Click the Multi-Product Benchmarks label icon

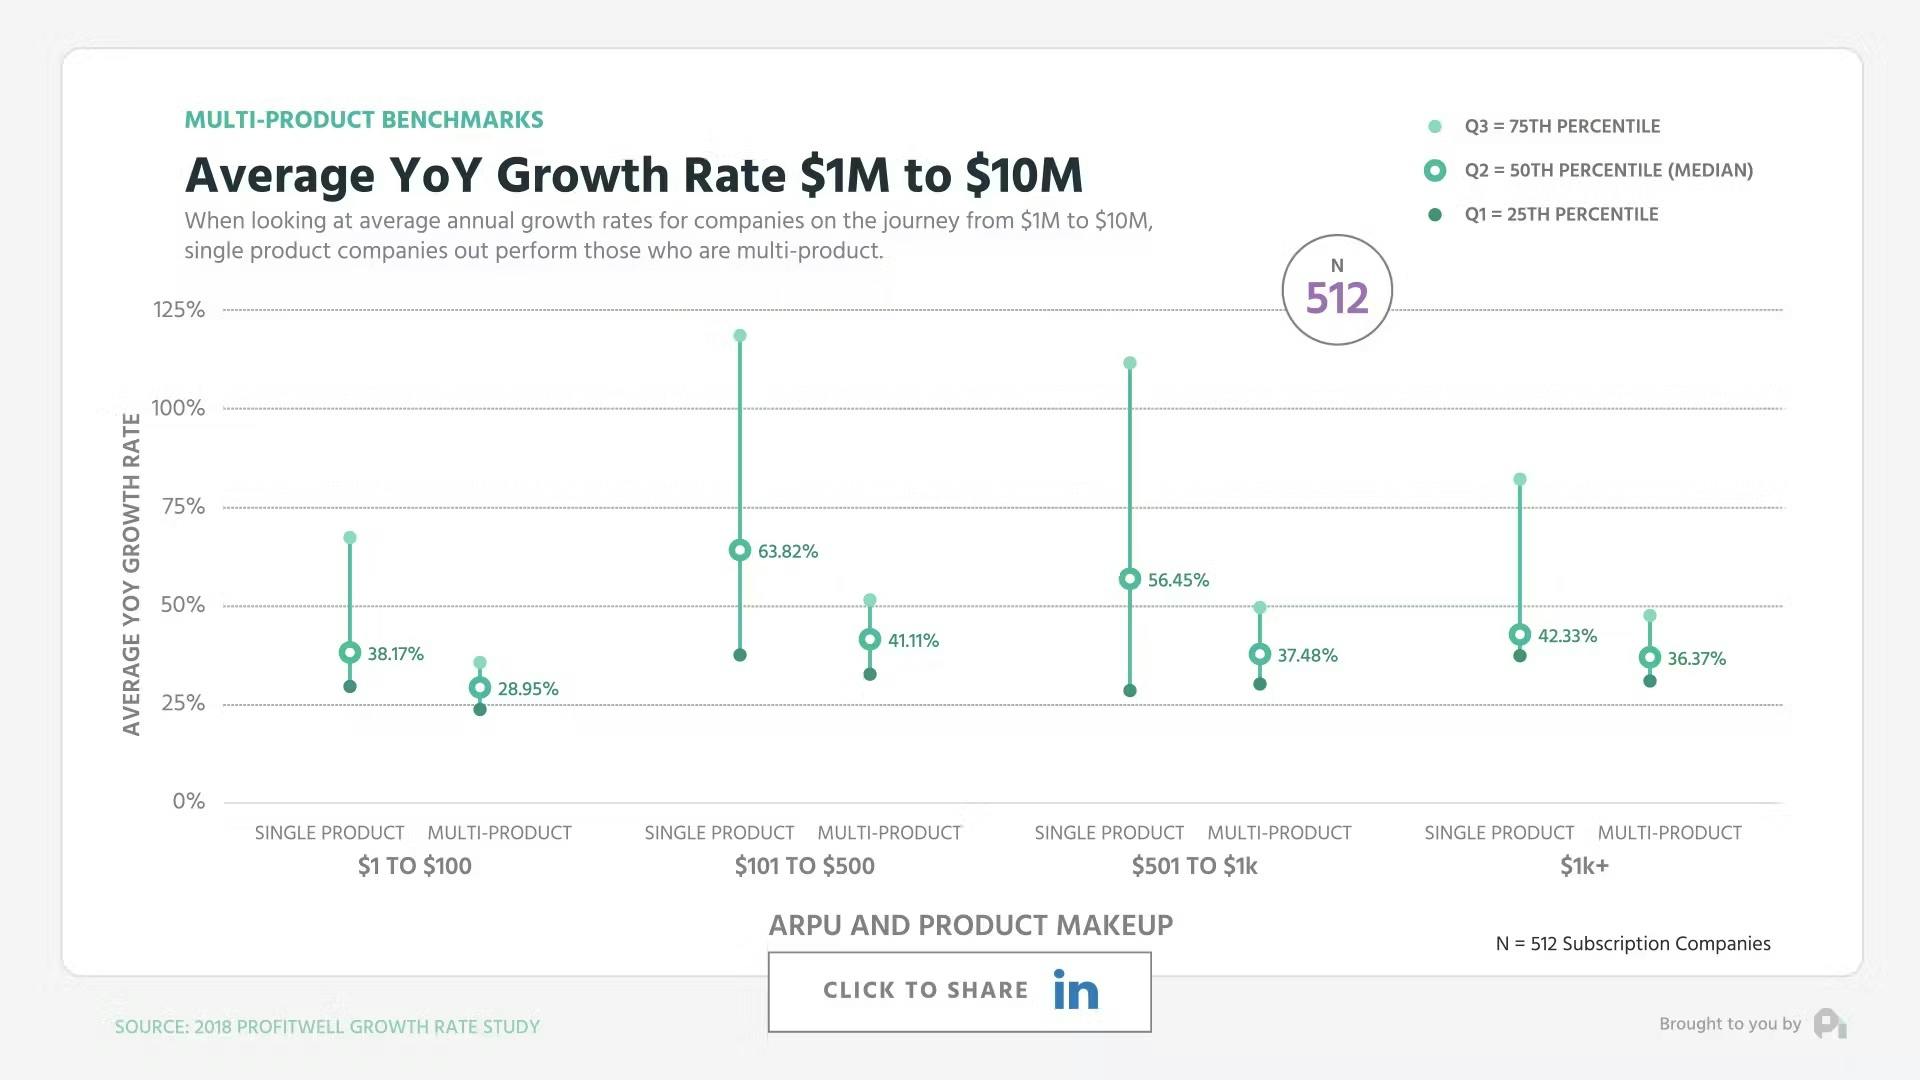click(365, 119)
